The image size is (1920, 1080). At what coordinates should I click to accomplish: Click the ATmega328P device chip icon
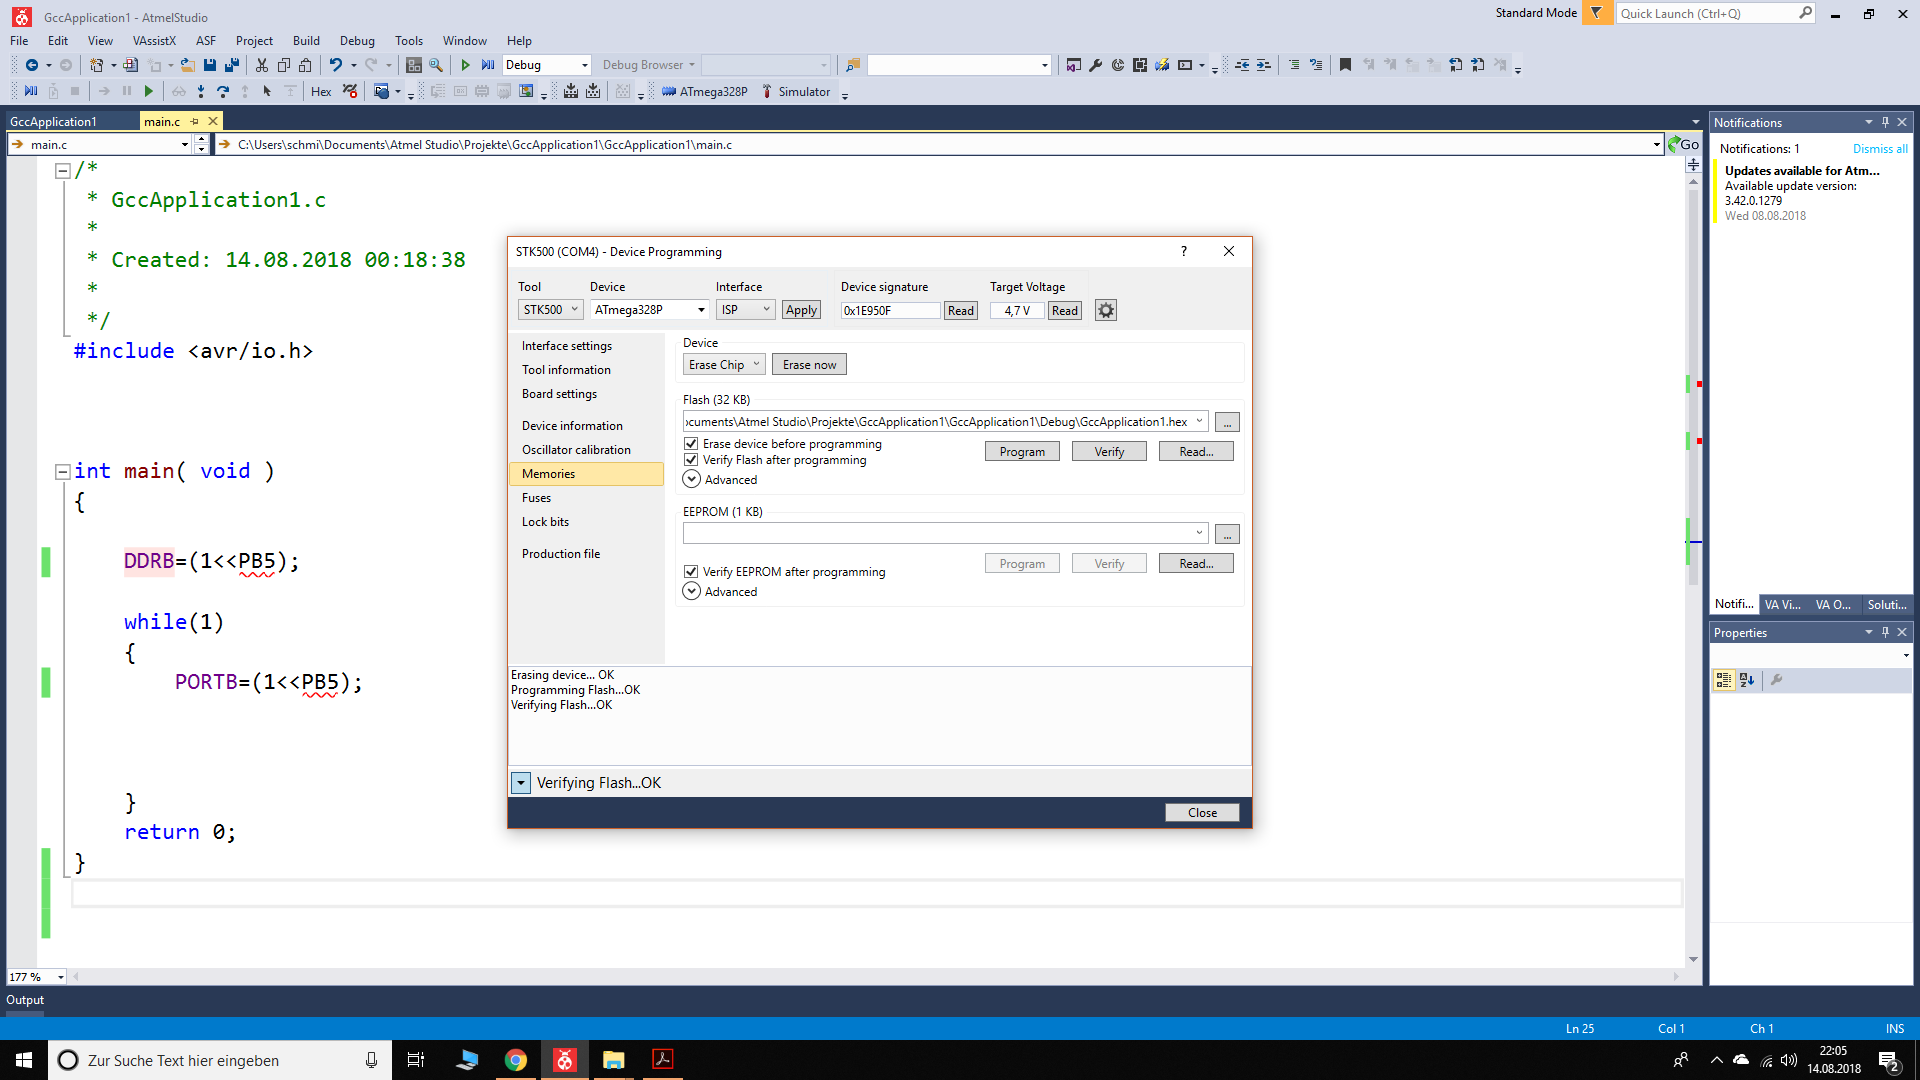pyautogui.click(x=669, y=92)
